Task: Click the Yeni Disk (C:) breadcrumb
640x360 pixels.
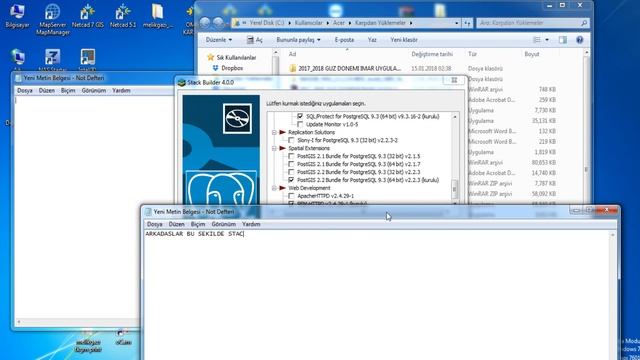Action: 267,23
